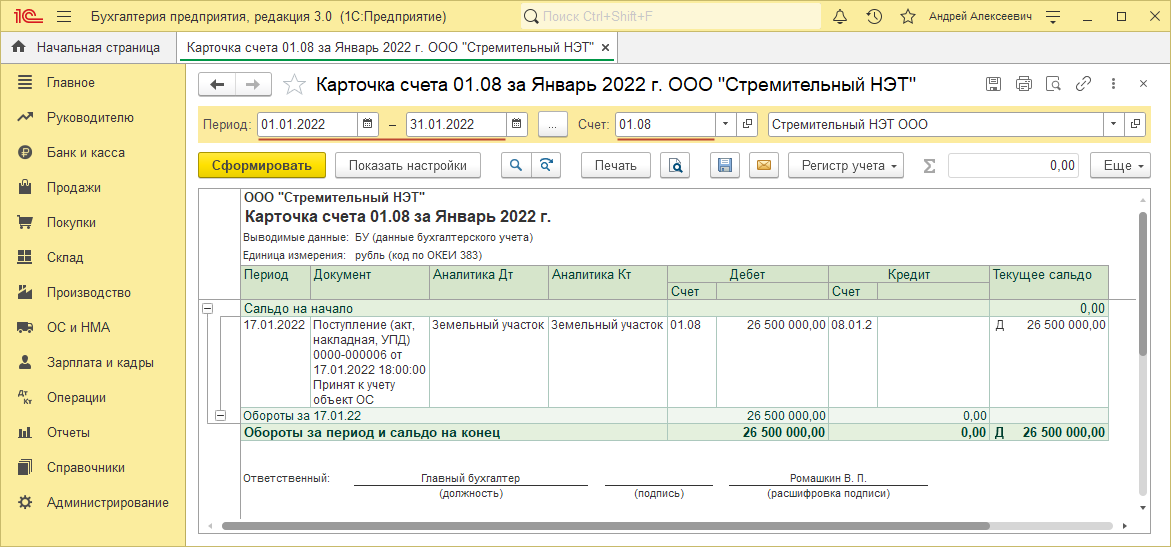Screen dimensions: 1171x547
Task: Open the account 01.08 form icon
Action: coord(747,125)
